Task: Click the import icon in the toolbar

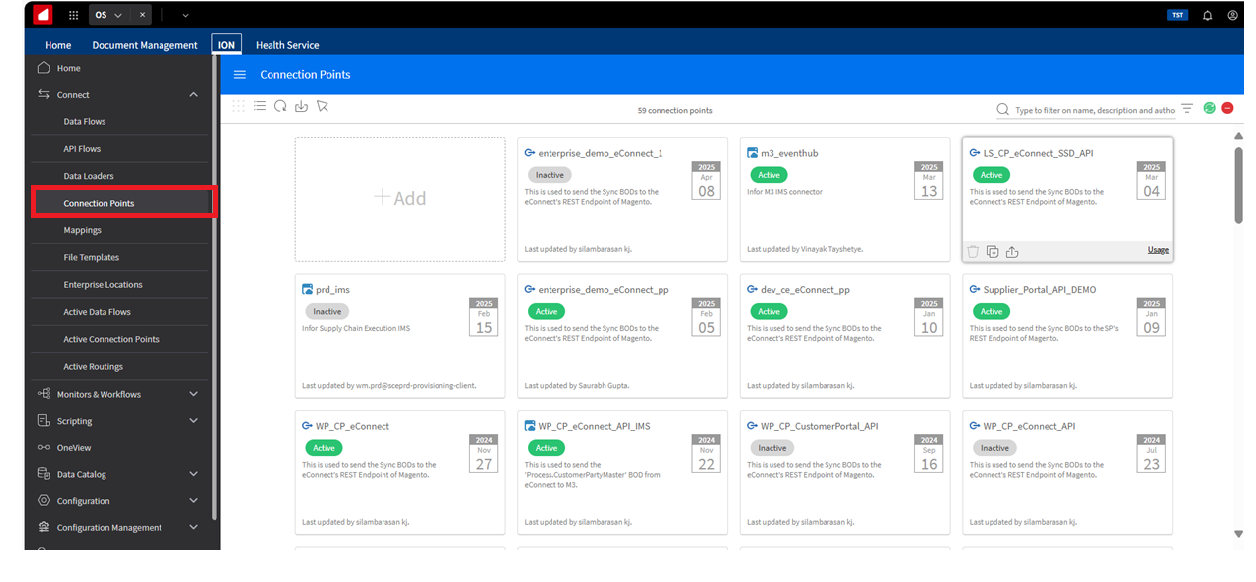Action: pyautogui.click(x=301, y=107)
